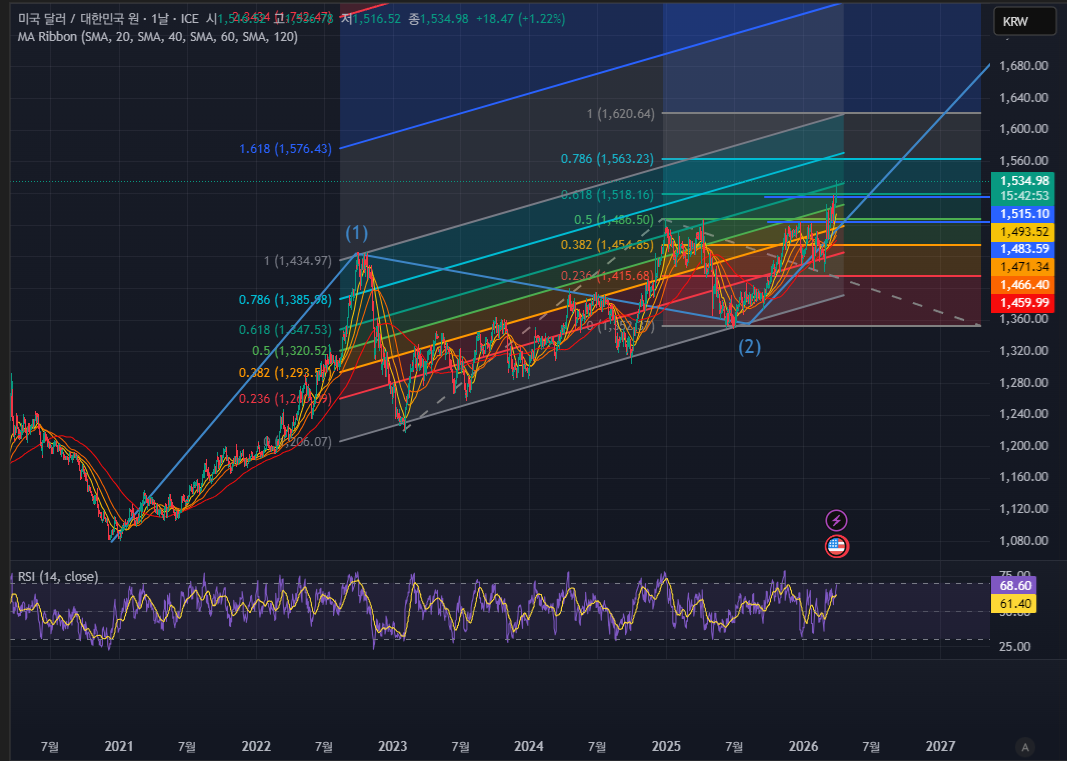
Task: Click the purple 68.60 RSI value label
Action: tap(1014, 585)
